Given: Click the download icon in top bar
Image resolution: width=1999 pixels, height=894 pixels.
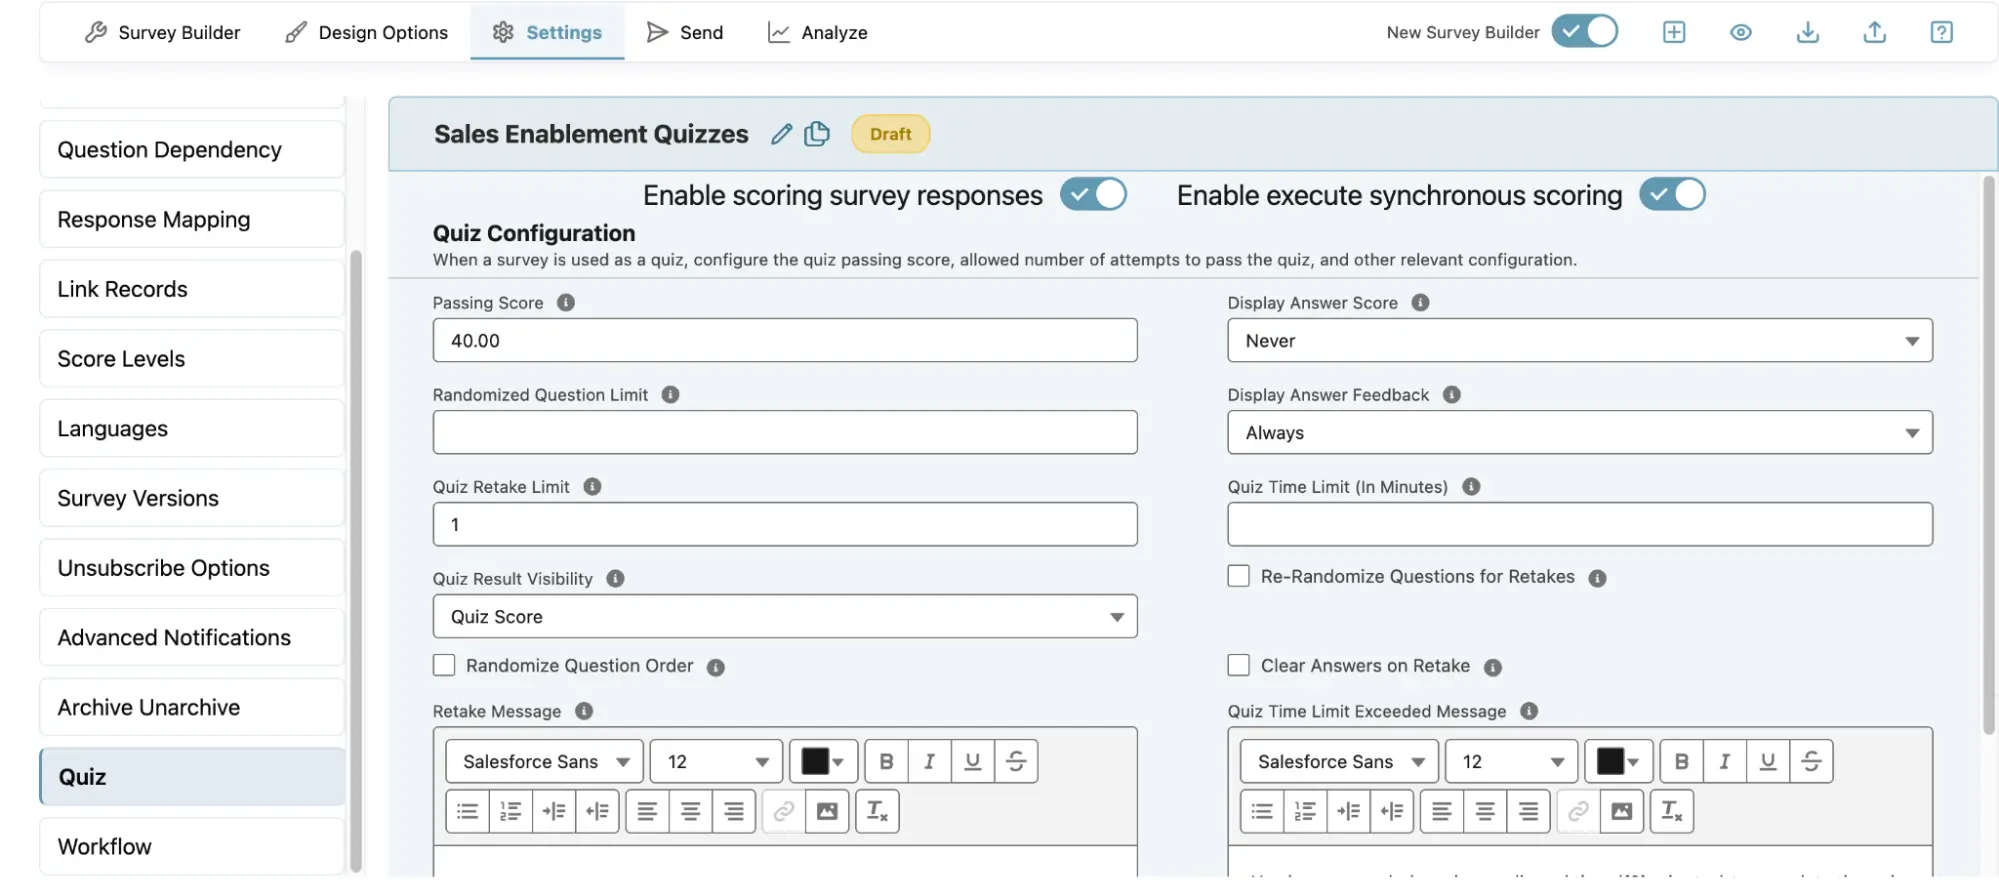Looking at the screenshot, I should pos(1807,32).
